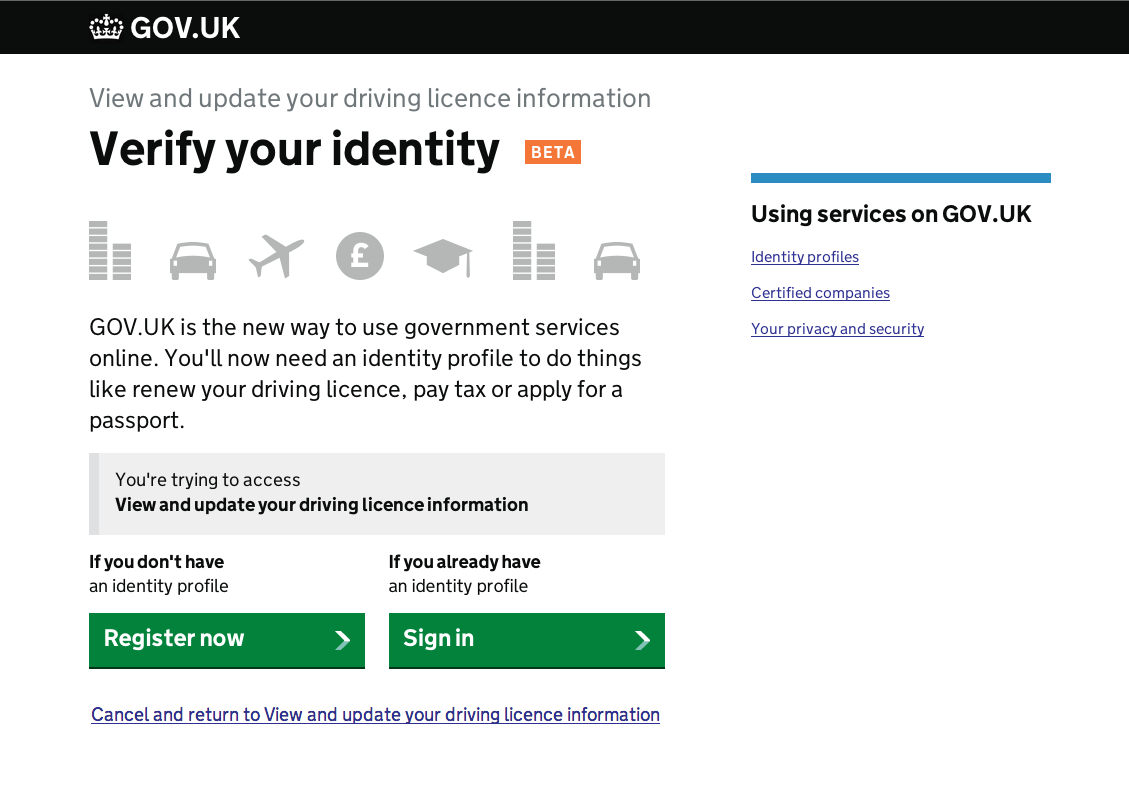Click "If you already have" label
Viewport: 1129px width, 804px height.
(464, 562)
